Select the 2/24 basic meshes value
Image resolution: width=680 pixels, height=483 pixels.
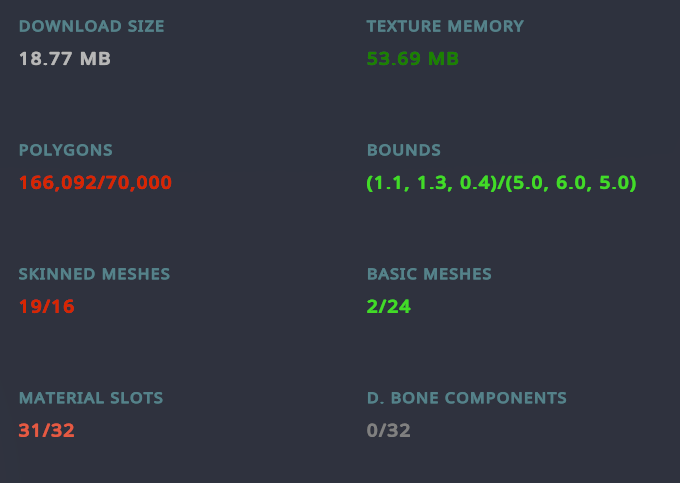(x=389, y=307)
